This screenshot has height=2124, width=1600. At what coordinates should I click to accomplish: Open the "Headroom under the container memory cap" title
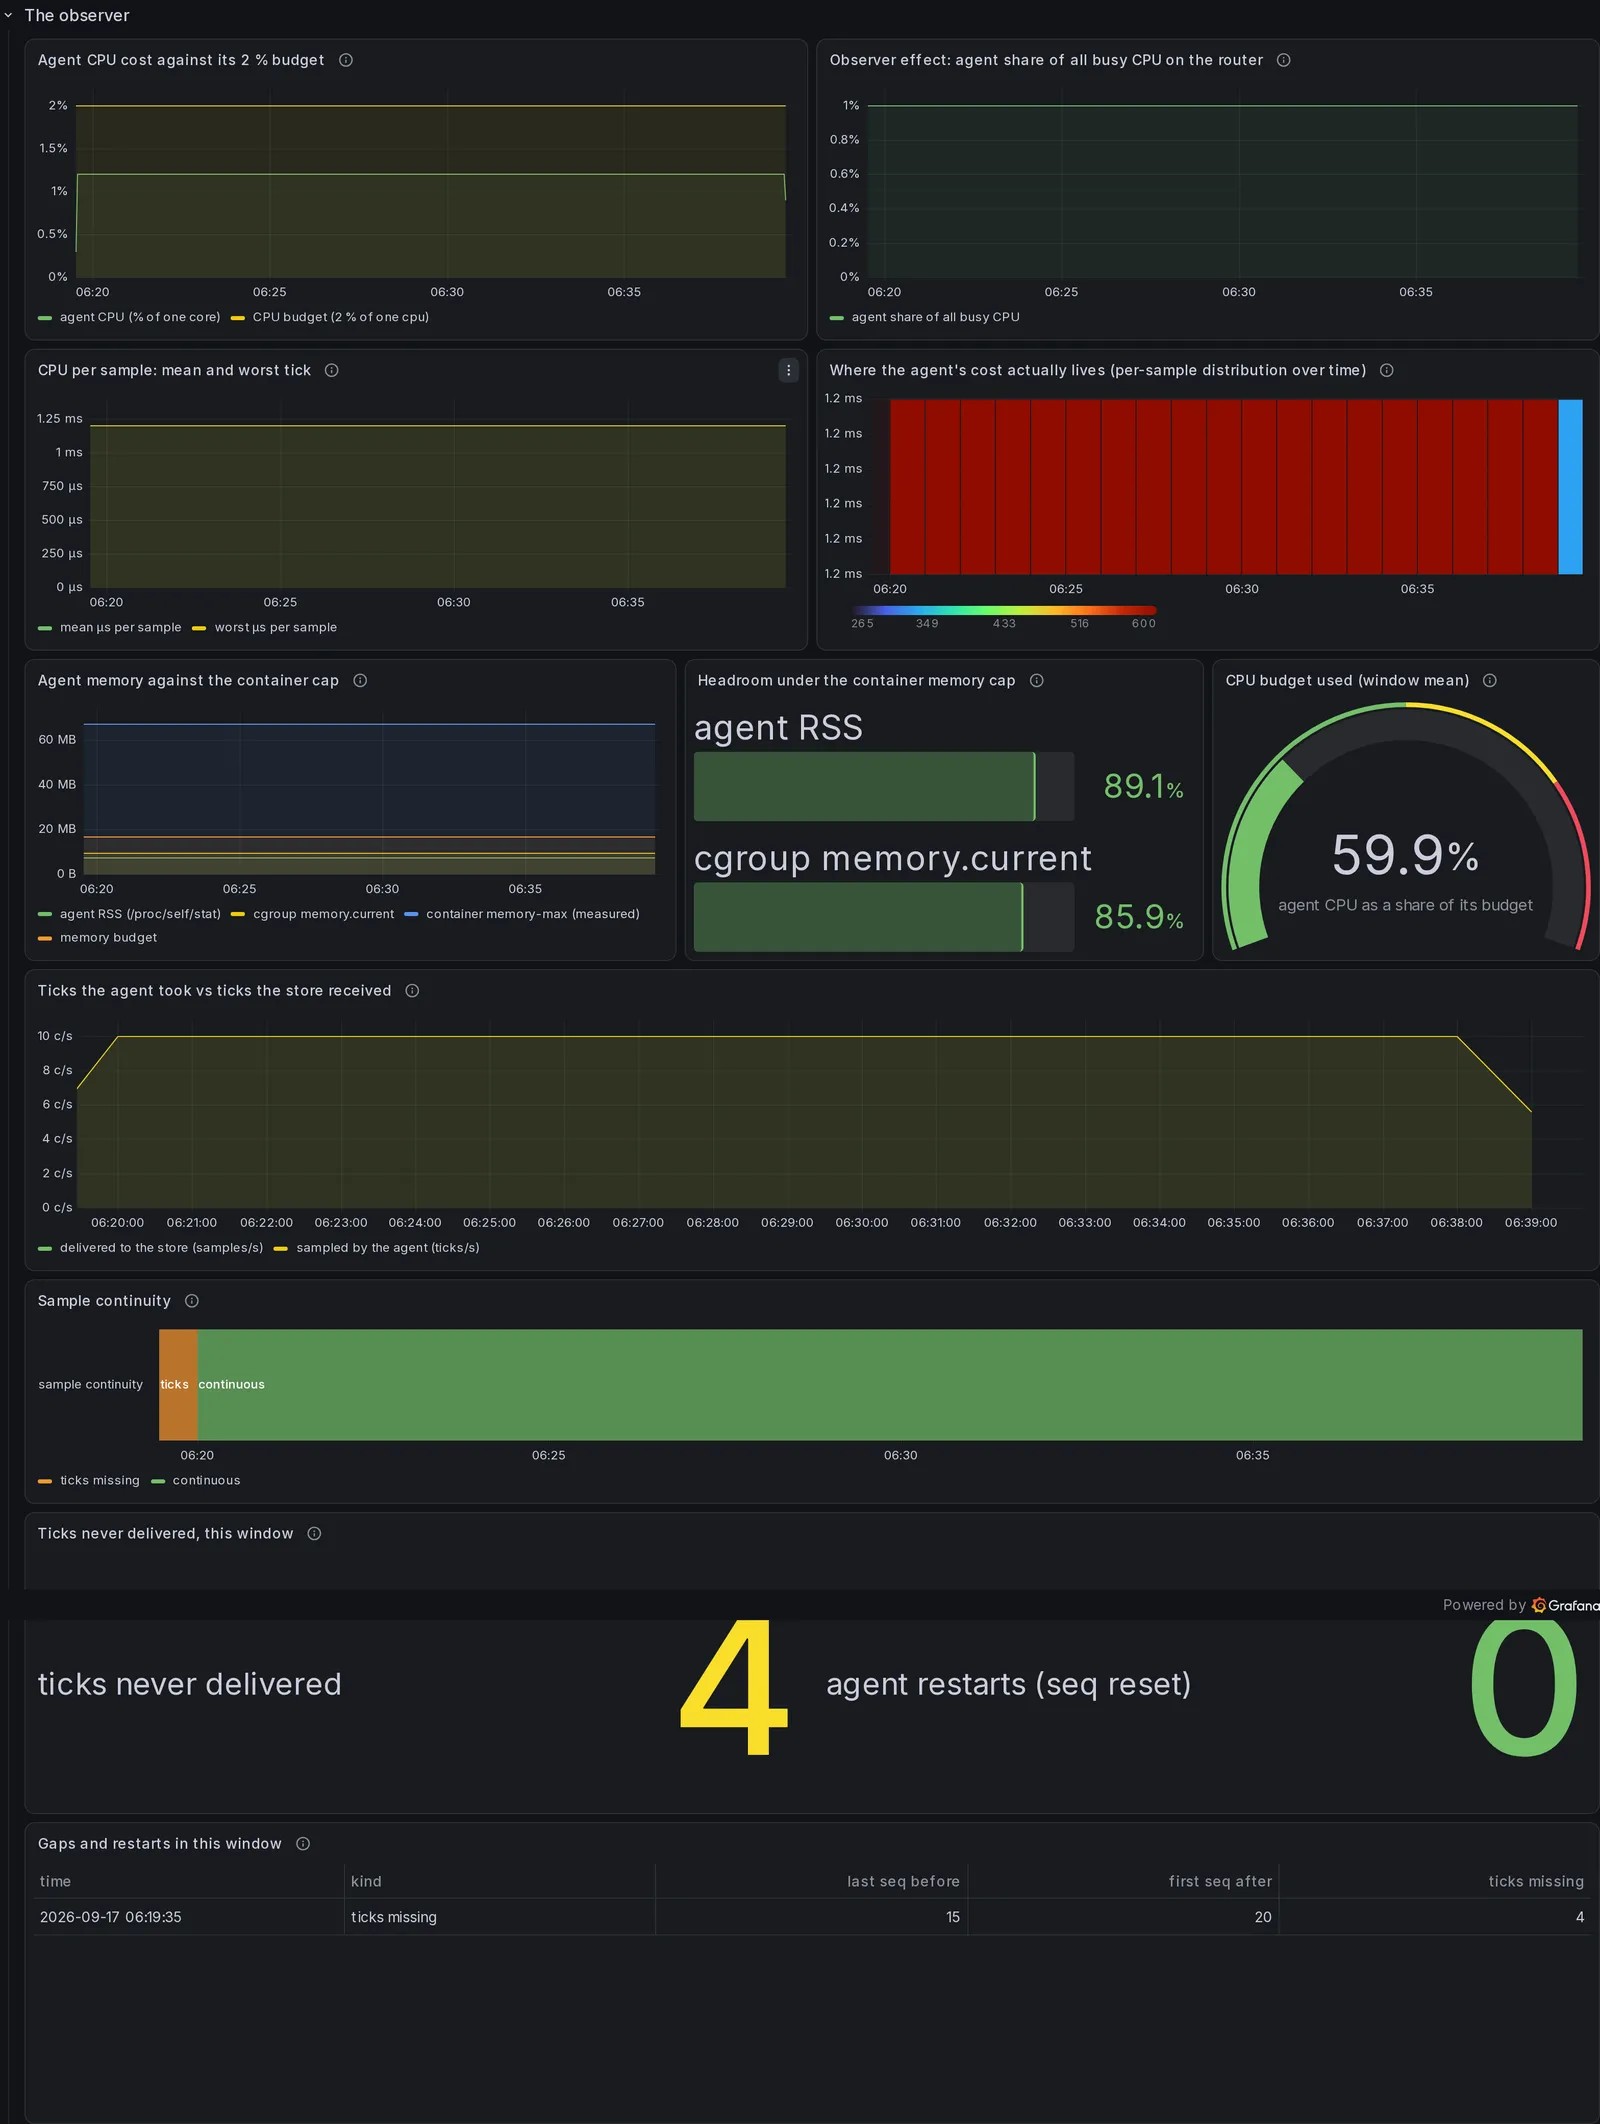856,680
